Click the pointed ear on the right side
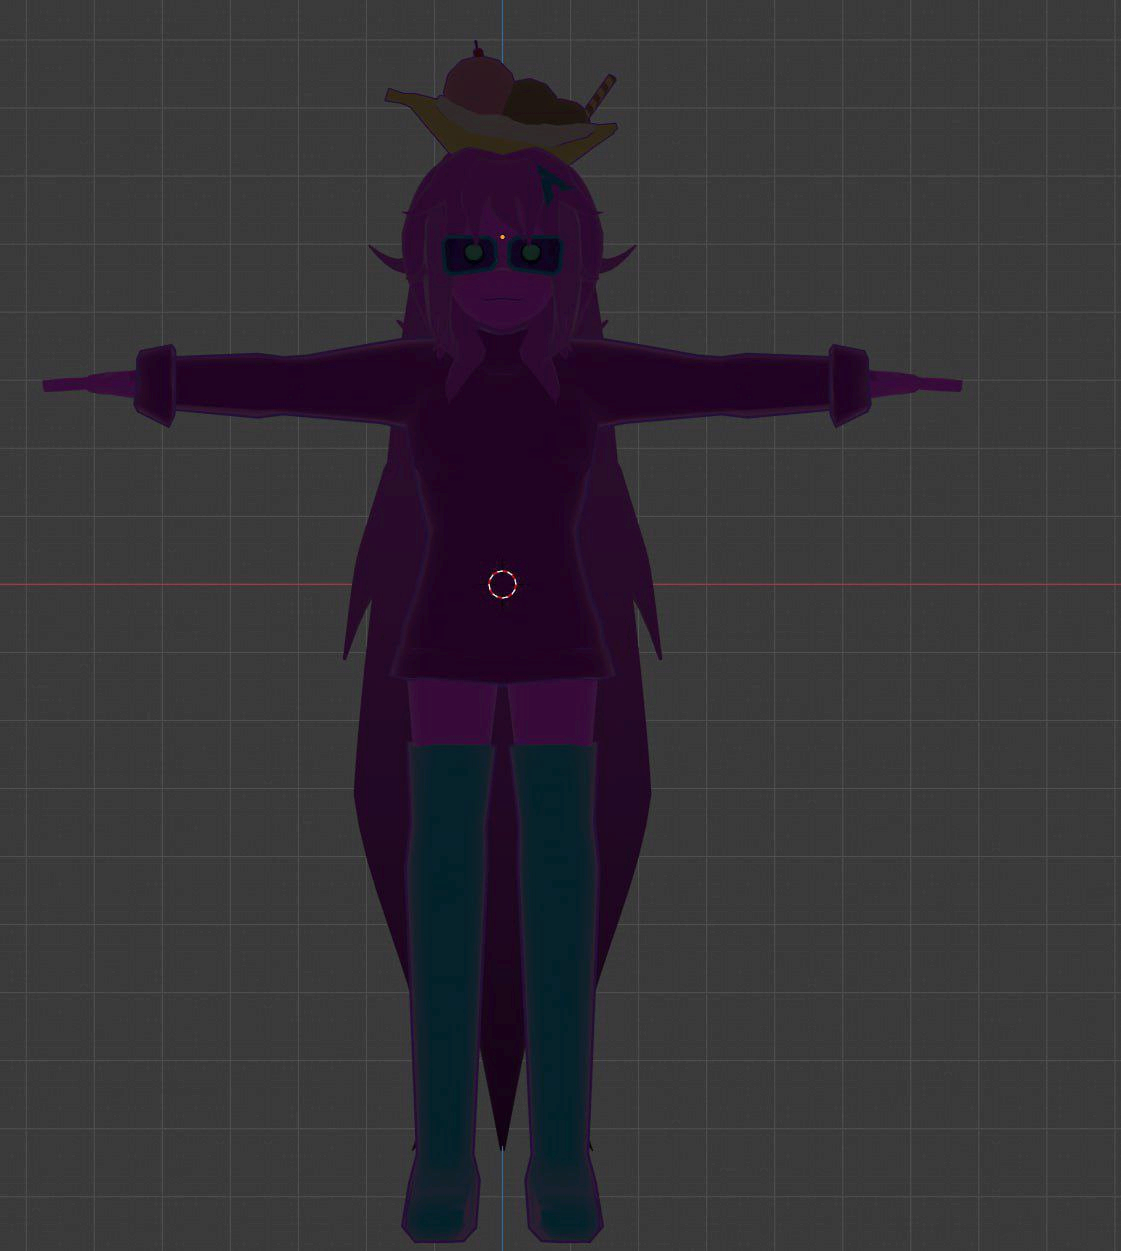Image resolution: width=1121 pixels, height=1251 pixels. point(618,263)
